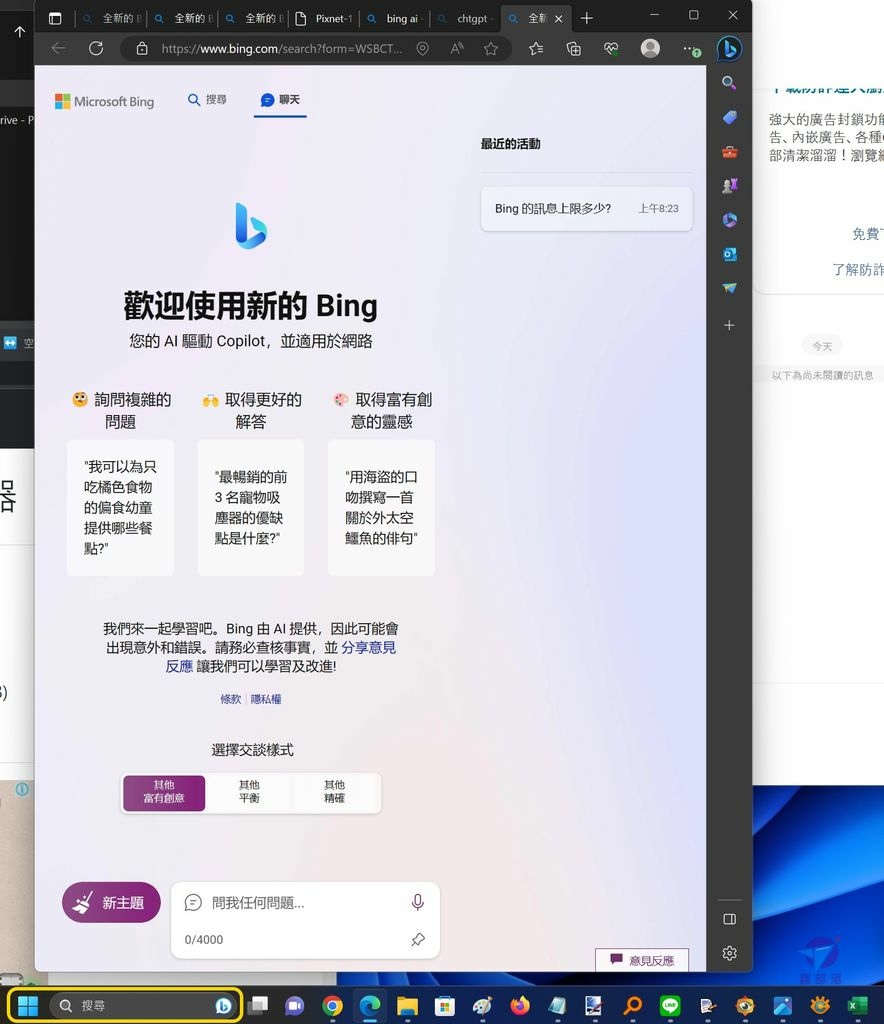Screen dimensions: 884x1024
Task: Open the Microsoft 365 icon in Edge sidebar
Action: click(x=729, y=220)
